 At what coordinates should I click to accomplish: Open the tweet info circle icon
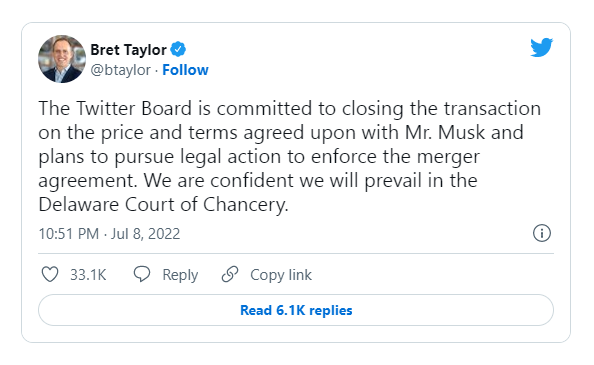(x=542, y=233)
